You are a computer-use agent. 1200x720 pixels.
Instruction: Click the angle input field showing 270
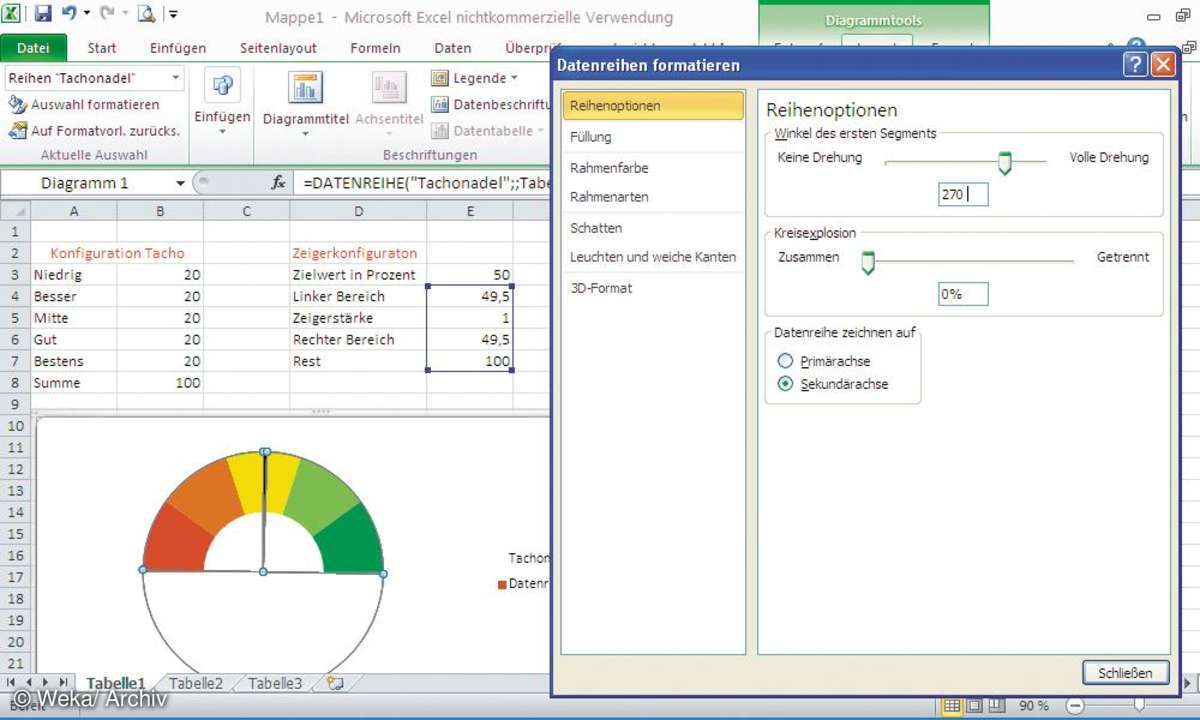(x=963, y=195)
